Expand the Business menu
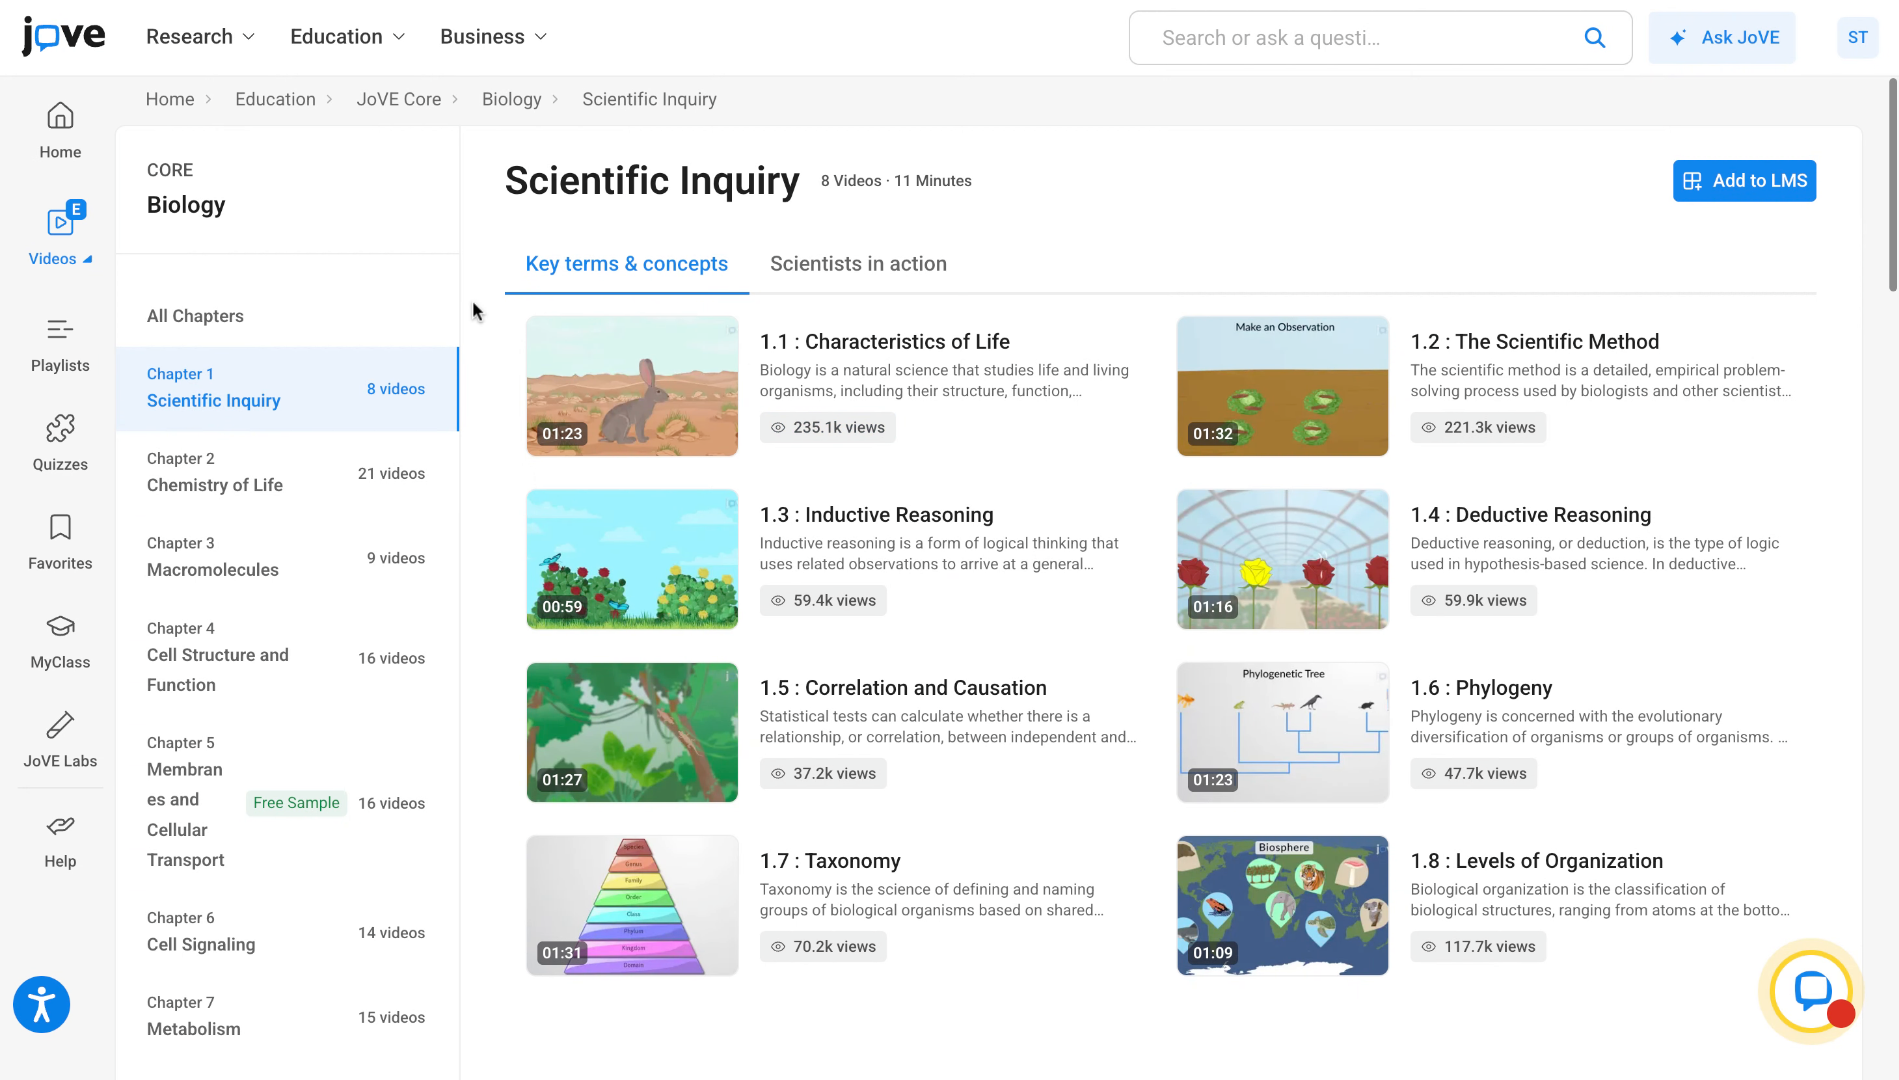Screen dimensions: 1899x1080 click(x=493, y=37)
